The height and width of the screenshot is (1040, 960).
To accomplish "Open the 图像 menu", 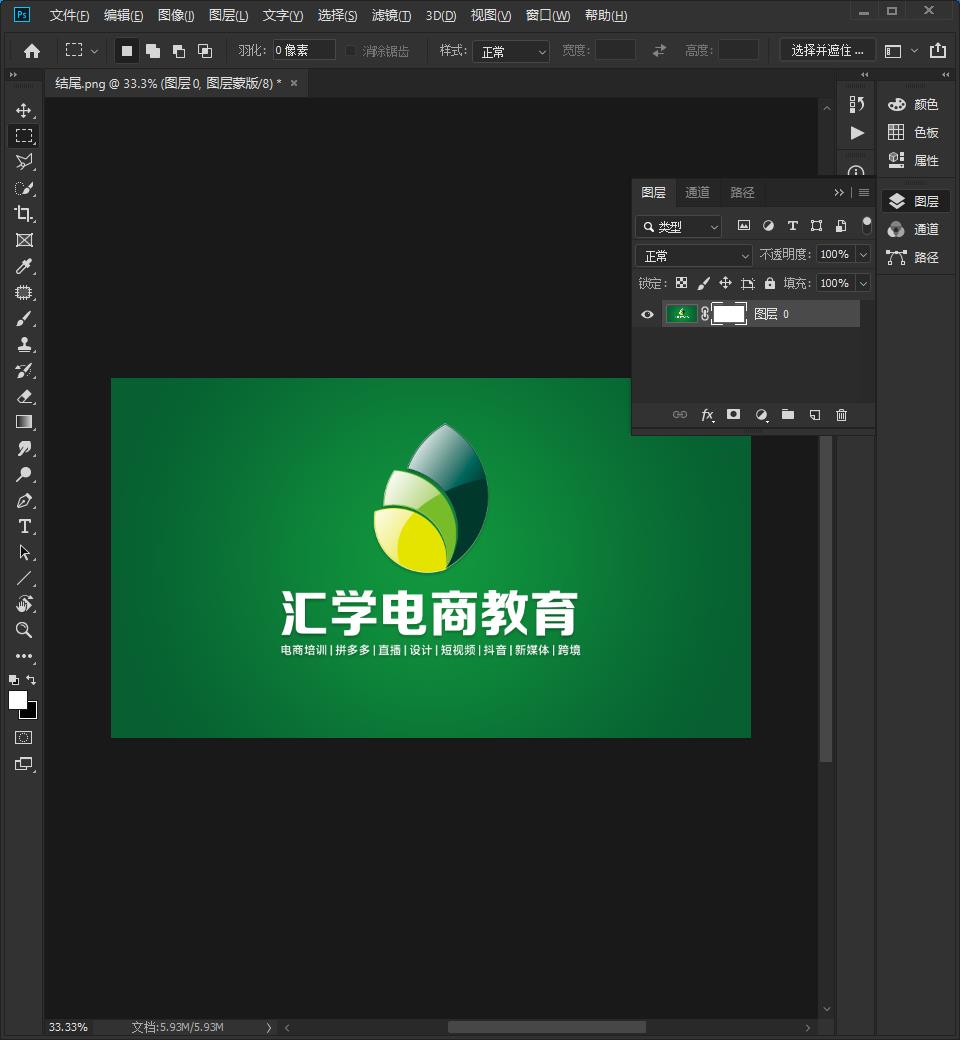I will coord(176,15).
